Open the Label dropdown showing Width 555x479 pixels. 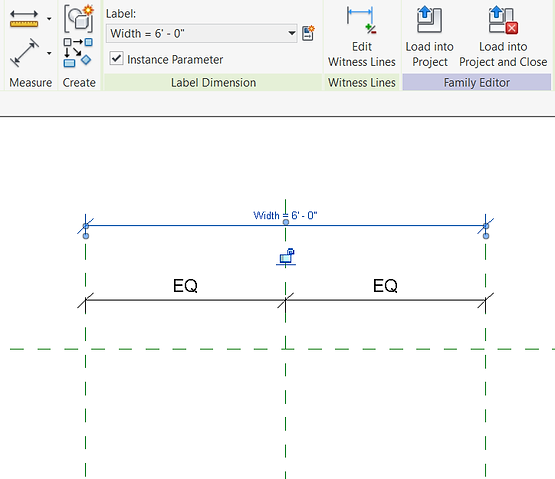pyautogui.click(x=201, y=34)
